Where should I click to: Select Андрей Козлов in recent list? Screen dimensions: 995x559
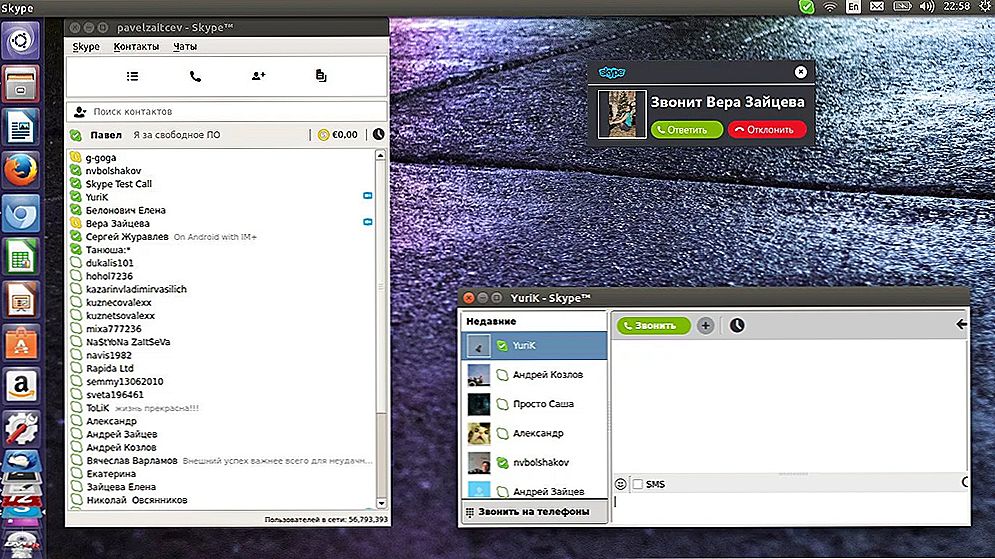click(x=534, y=375)
